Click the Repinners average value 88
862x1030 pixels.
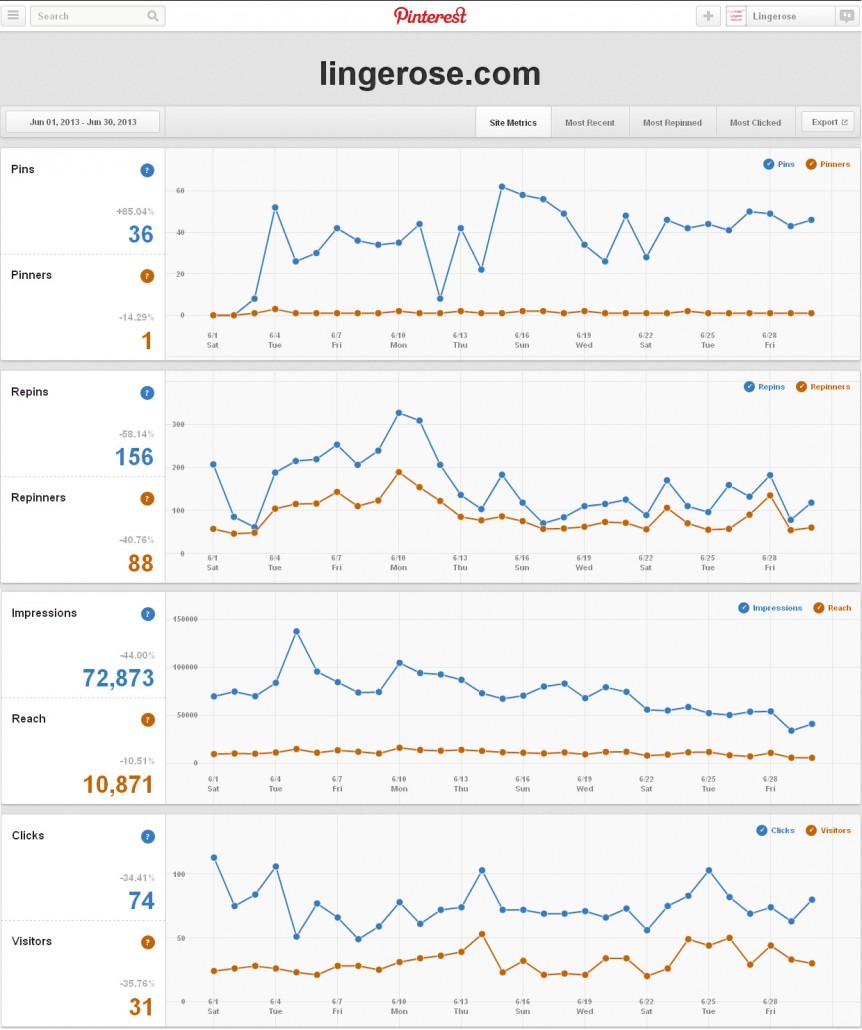[141, 563]
